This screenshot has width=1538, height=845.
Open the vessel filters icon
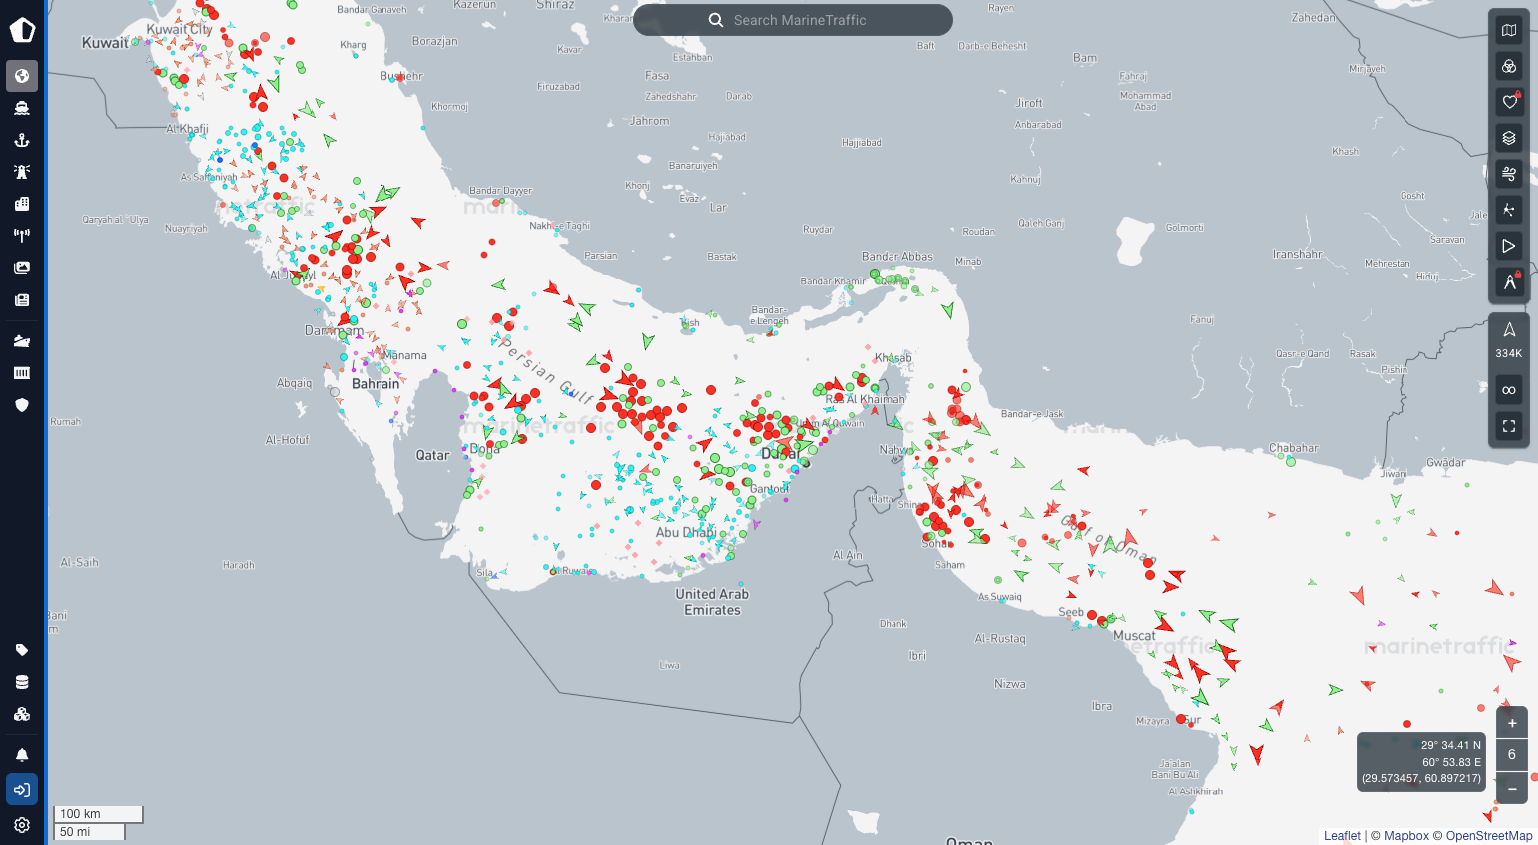tap(1509, 66)
